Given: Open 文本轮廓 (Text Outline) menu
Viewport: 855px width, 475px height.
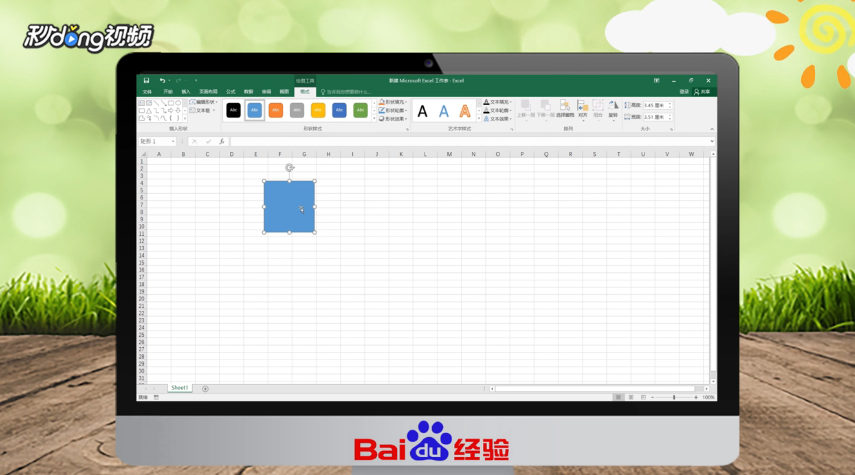Looking at the screenshot, I should coord(497,110).
